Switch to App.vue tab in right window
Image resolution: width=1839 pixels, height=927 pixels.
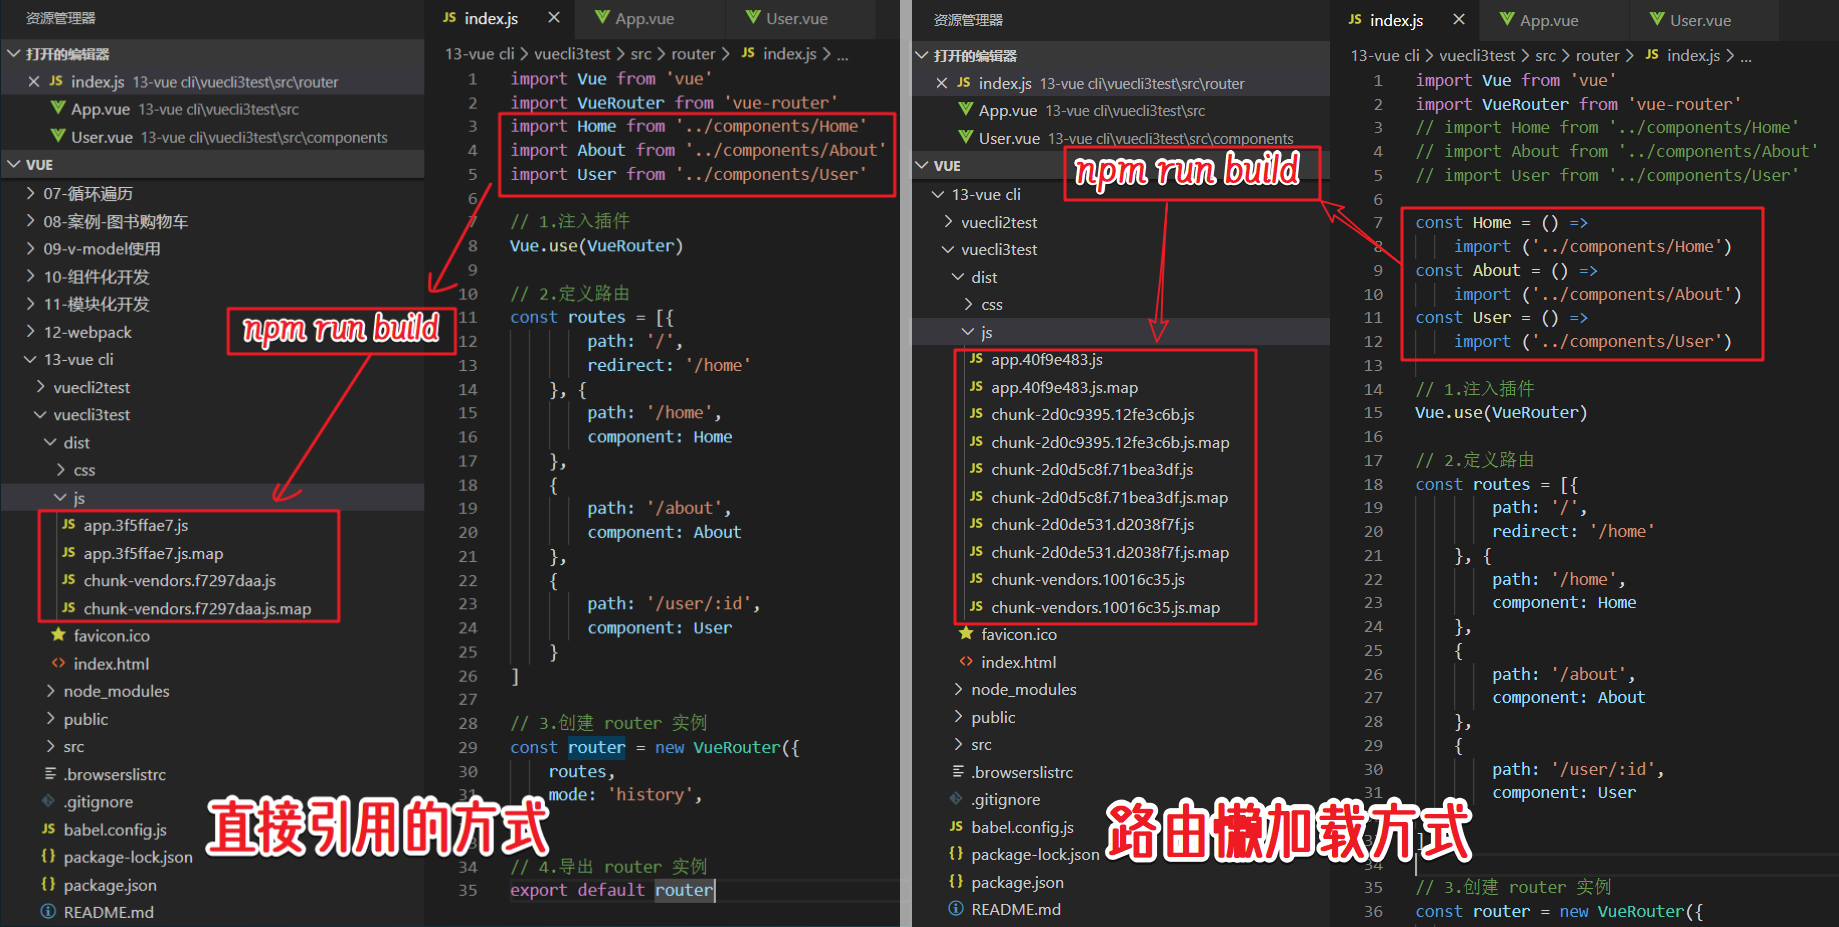(1549, 20)
